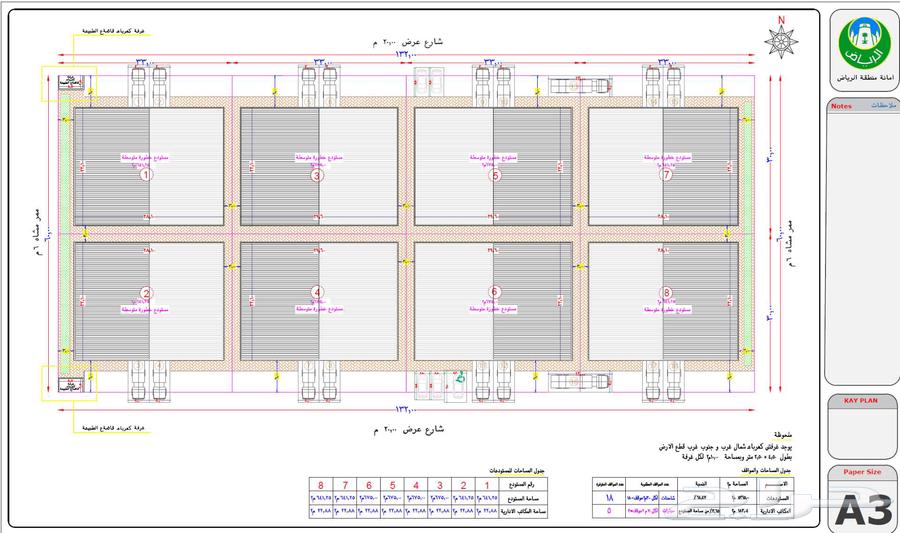Click the KAY PLAN panel header
900x533 pixels.
coord(859,400)
